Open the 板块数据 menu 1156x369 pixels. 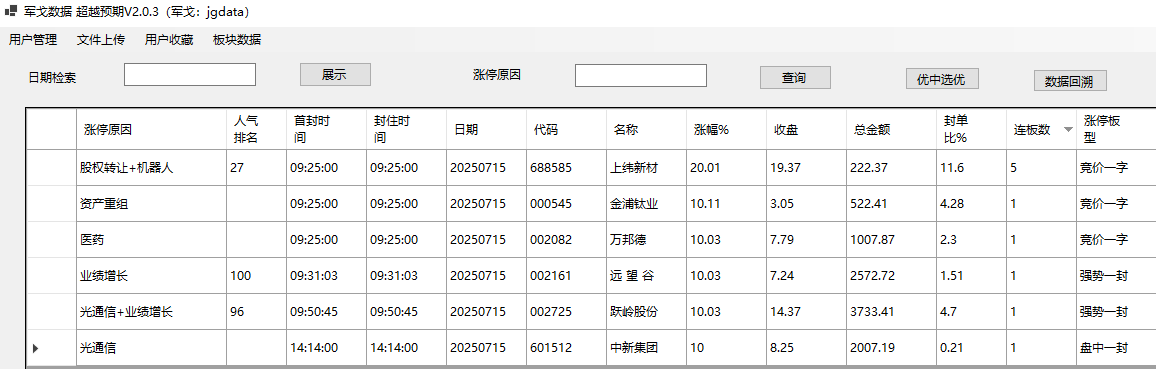click(237, 41)
